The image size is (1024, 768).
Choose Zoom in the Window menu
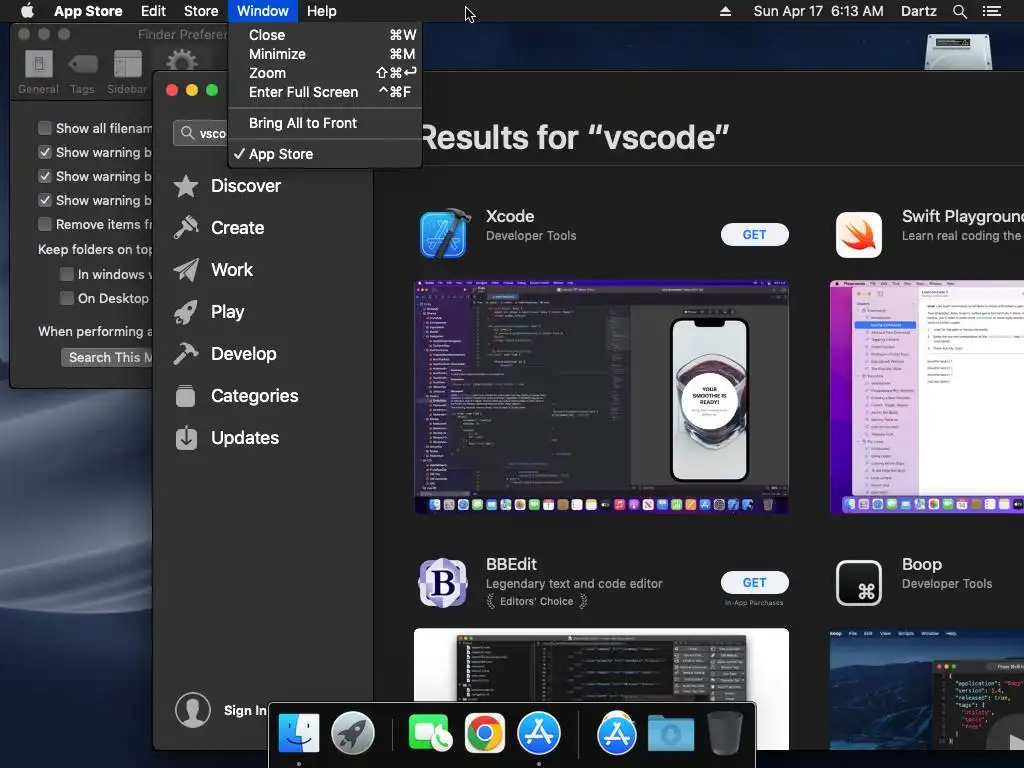(325, 73)
